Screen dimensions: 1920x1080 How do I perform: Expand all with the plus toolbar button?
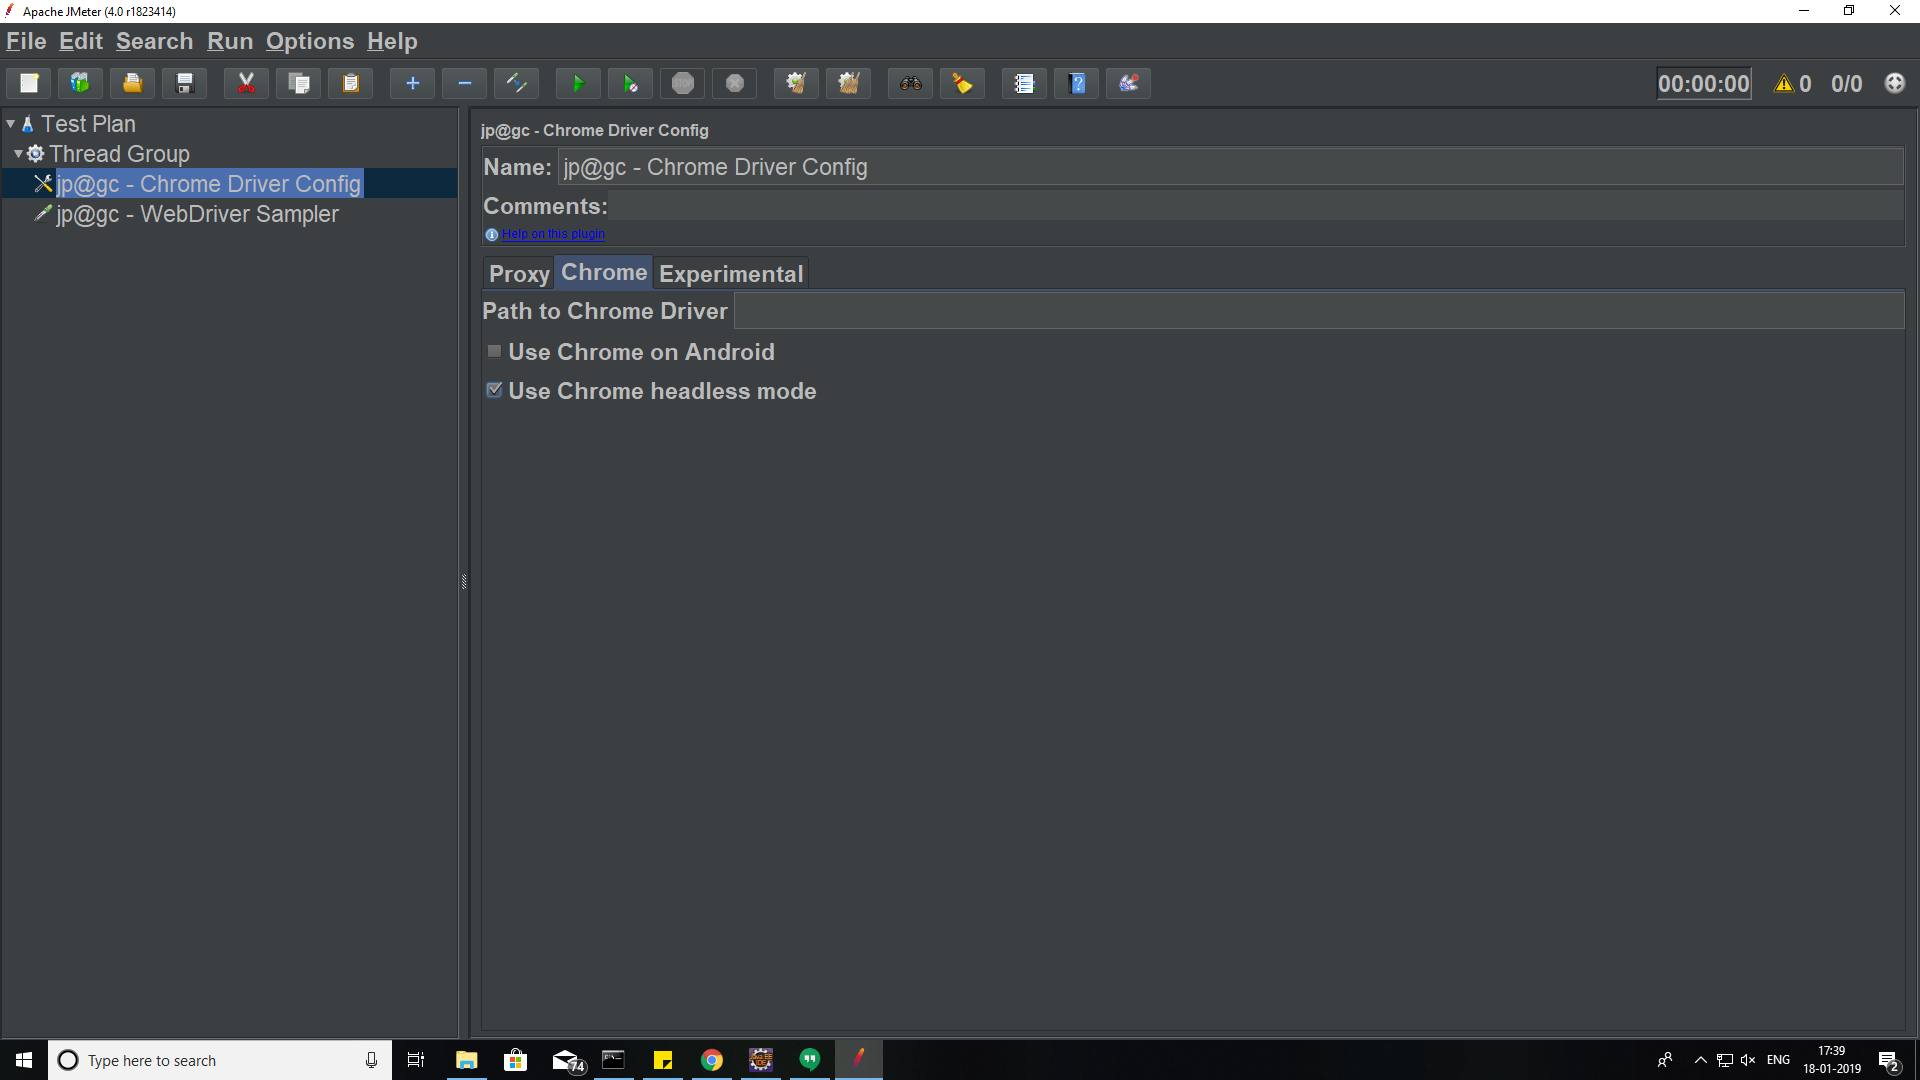(412, 84)
